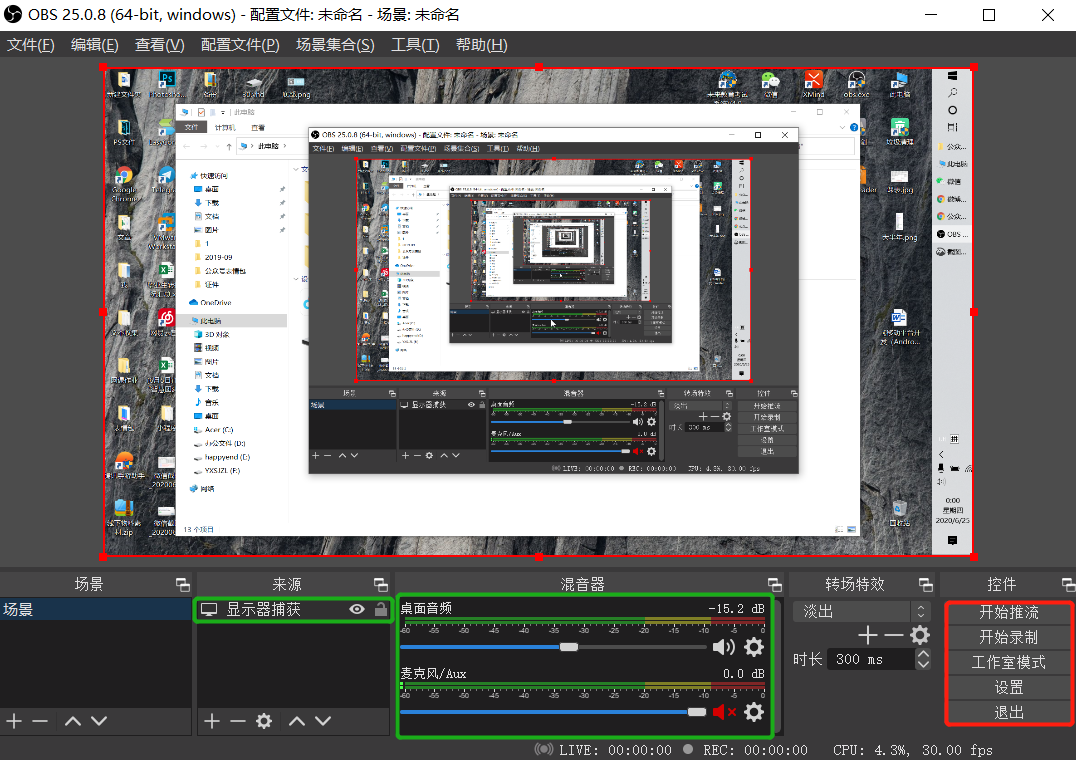
Task: Select the 显示器捕获 source row
Action: click(294, 609)
